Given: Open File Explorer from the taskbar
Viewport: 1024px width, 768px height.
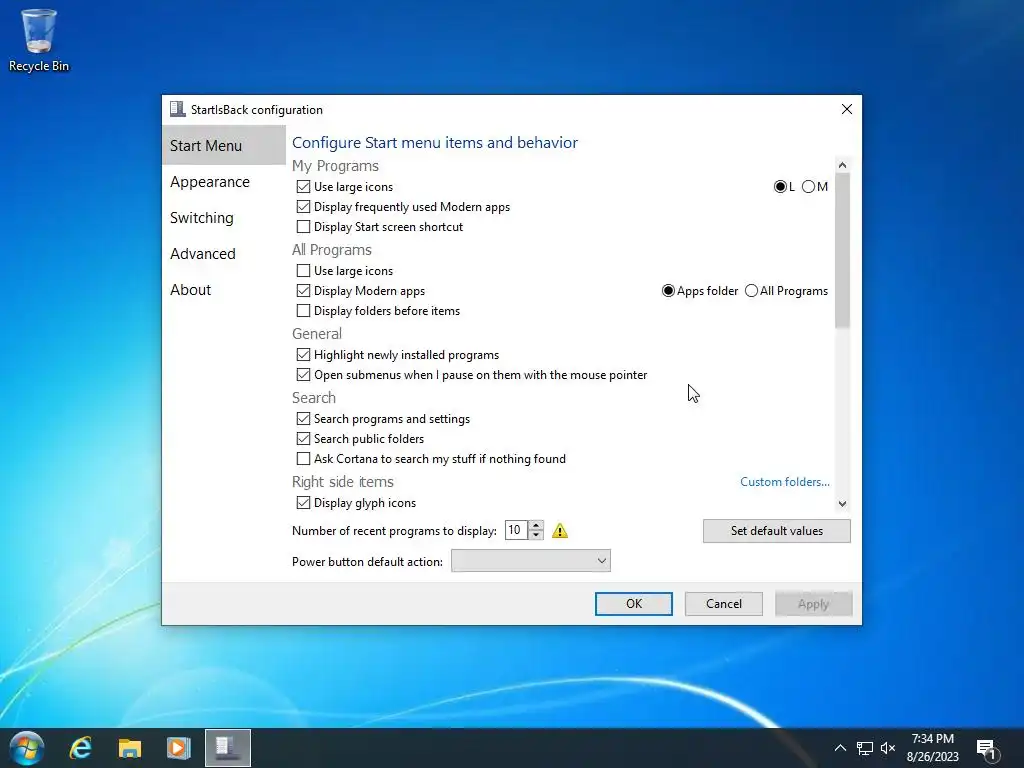Looking at the screenshot, I should click(129, 748).
